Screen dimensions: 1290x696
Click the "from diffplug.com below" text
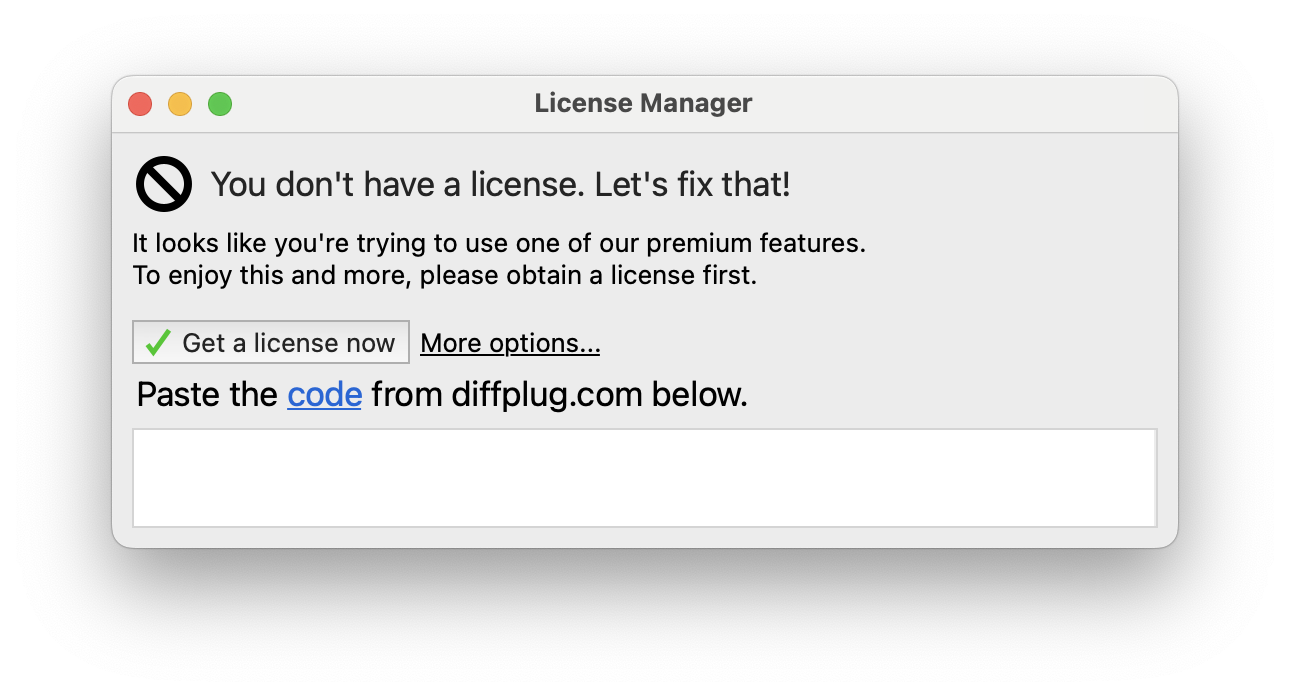tap(559, 395)
